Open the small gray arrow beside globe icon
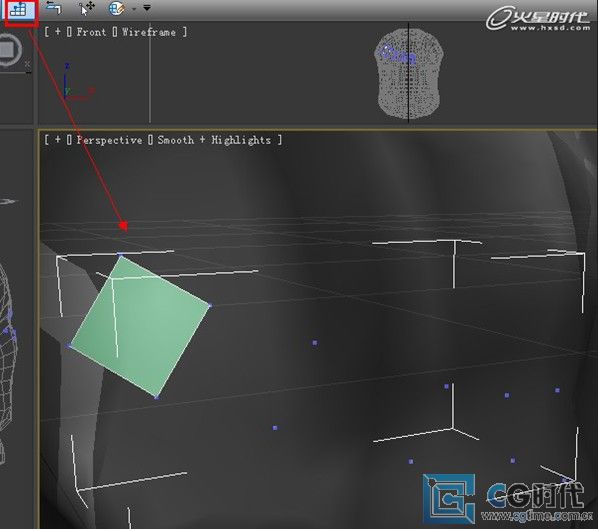The image size is (598, 529). 134,9
